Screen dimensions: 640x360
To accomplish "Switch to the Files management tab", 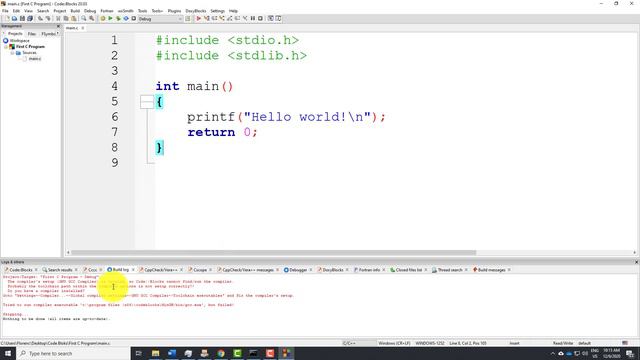I will pyautogui.click(x=32, y=33).
